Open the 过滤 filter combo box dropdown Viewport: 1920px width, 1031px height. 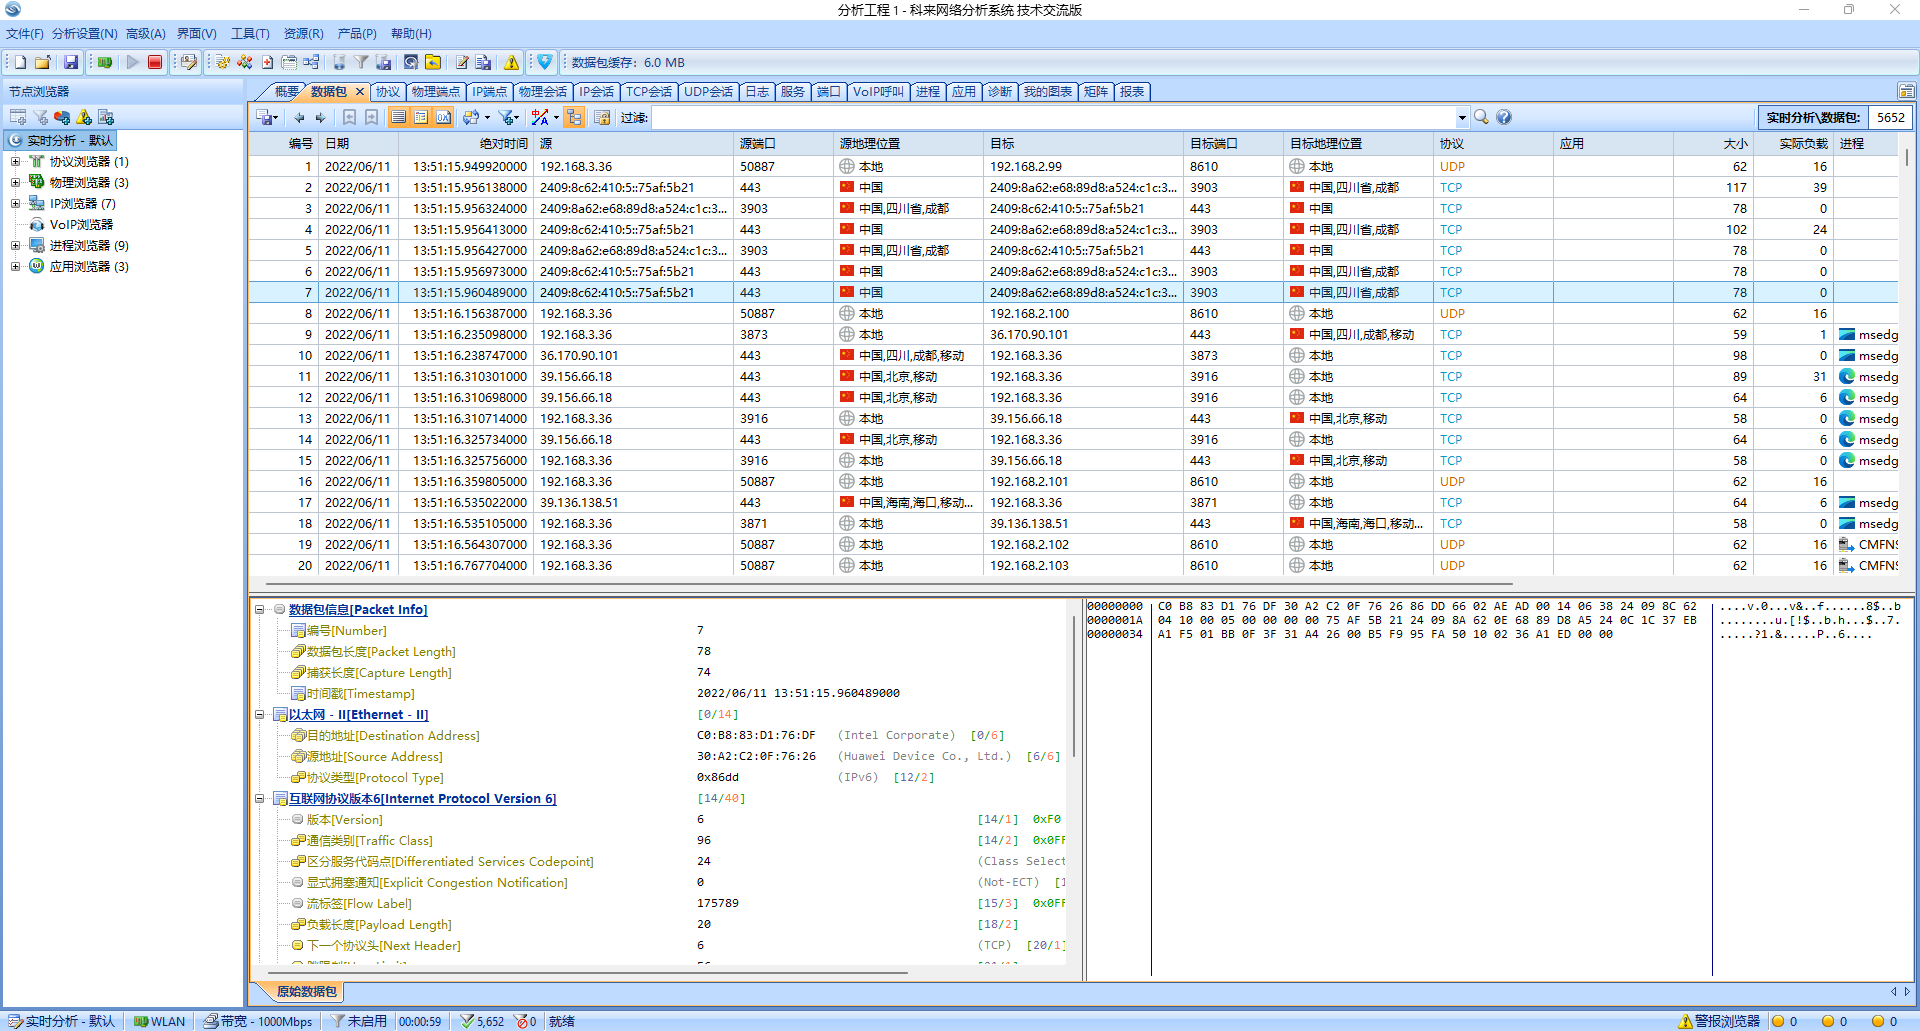click(1462, 118)
